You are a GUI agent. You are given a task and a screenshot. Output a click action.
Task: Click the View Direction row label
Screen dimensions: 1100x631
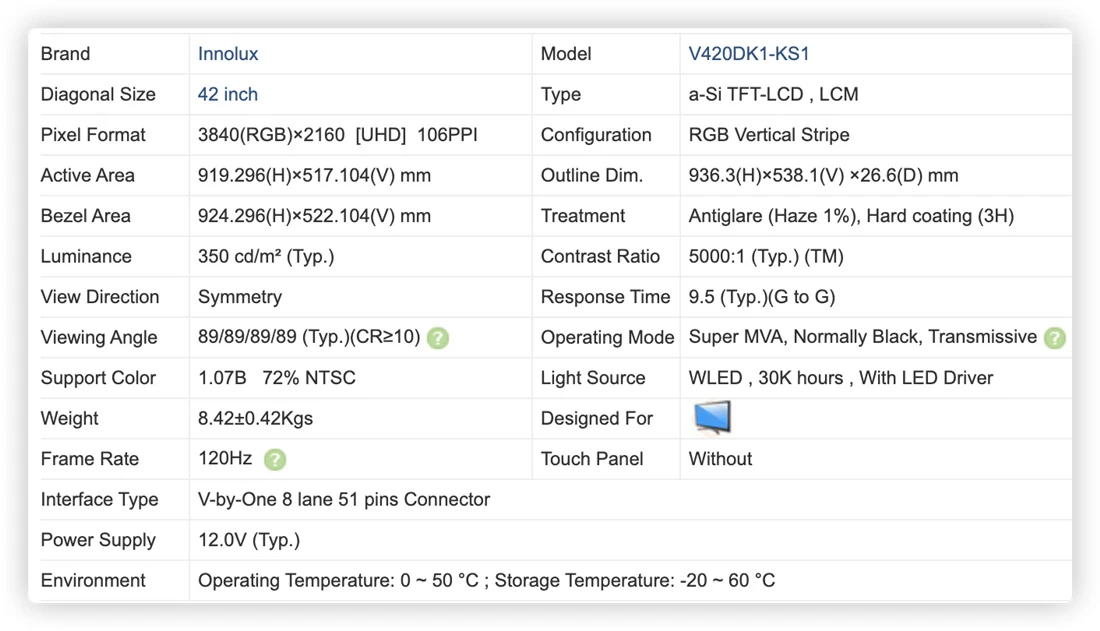(x=100, y=297)
